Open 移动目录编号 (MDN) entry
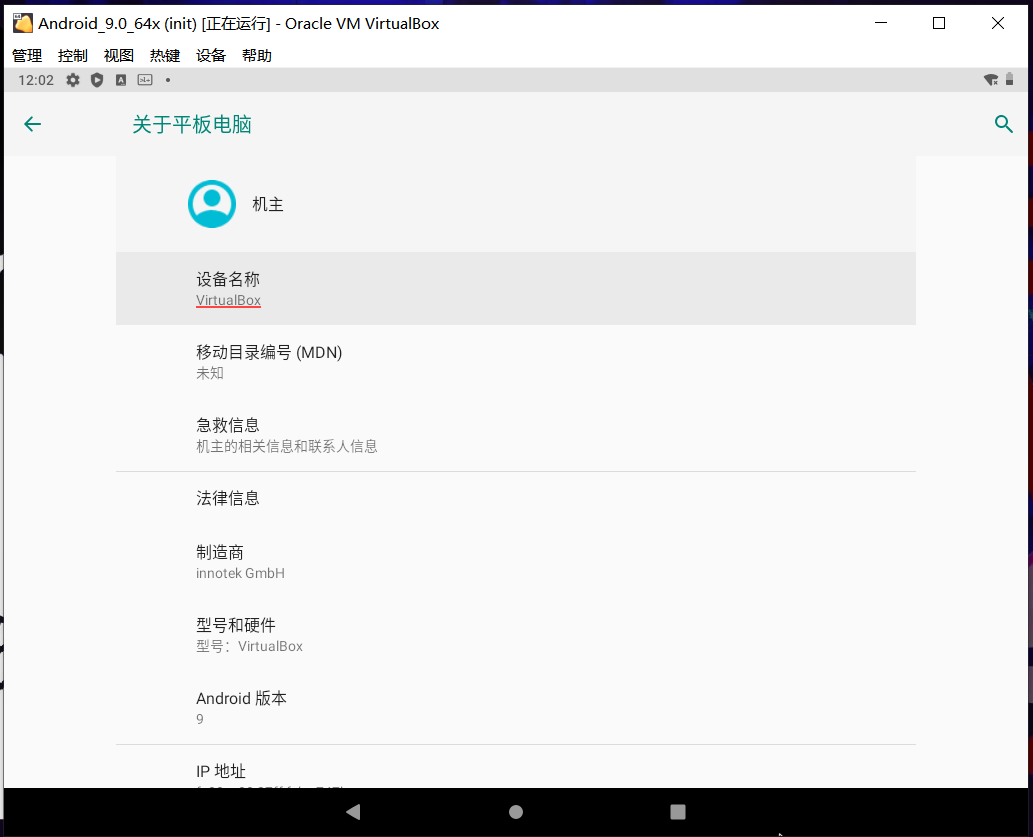Screen dimensions: 1033x837 516,362
